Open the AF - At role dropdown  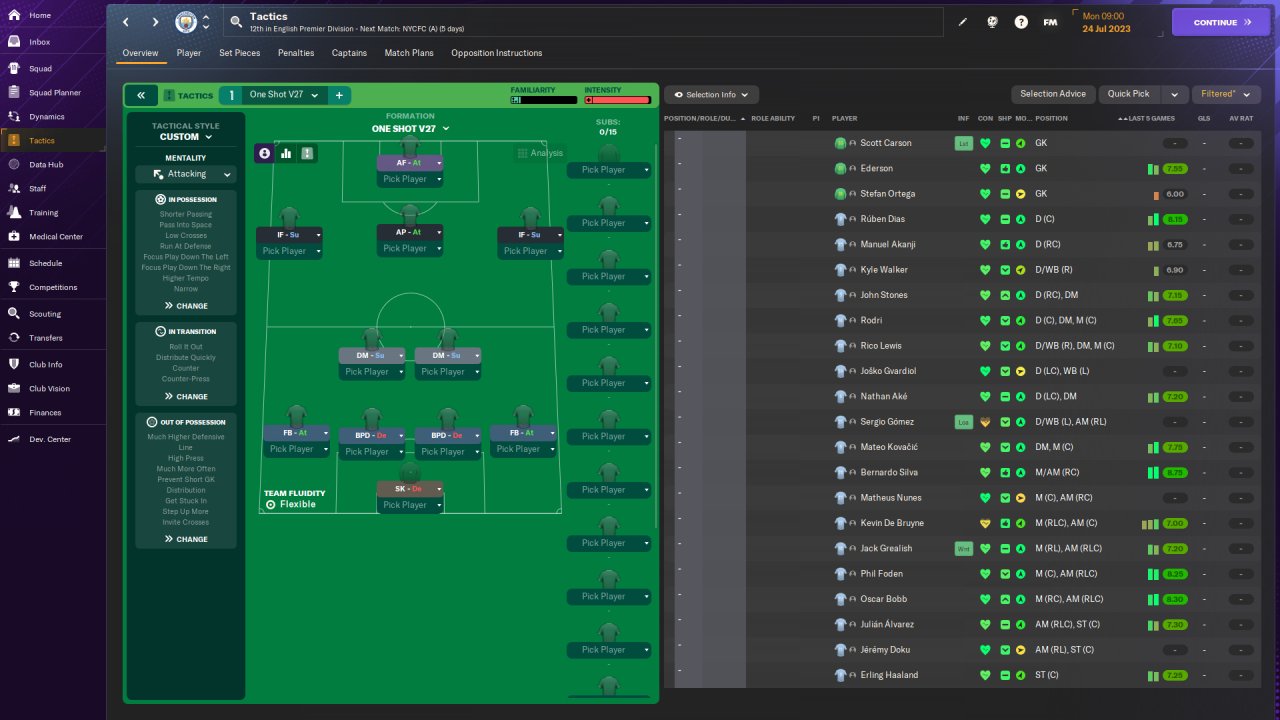point(410,162)
